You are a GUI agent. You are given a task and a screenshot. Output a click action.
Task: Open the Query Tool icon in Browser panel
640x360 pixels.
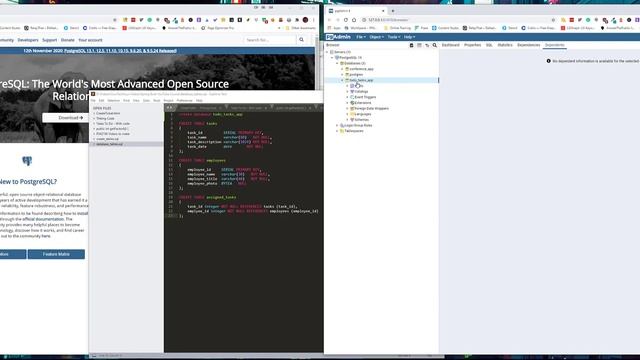point(411,45)
